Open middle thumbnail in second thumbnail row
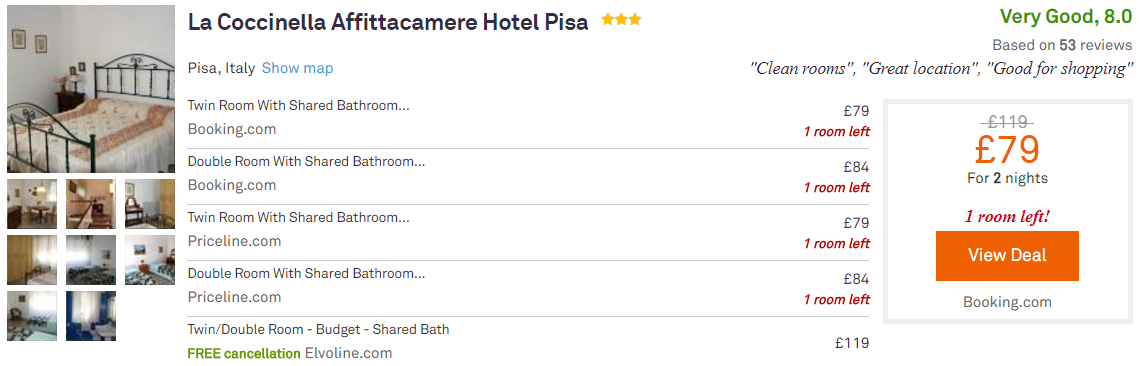This screenshot has width=1139, height=366. pyautogui.click(x=91, y=260)
